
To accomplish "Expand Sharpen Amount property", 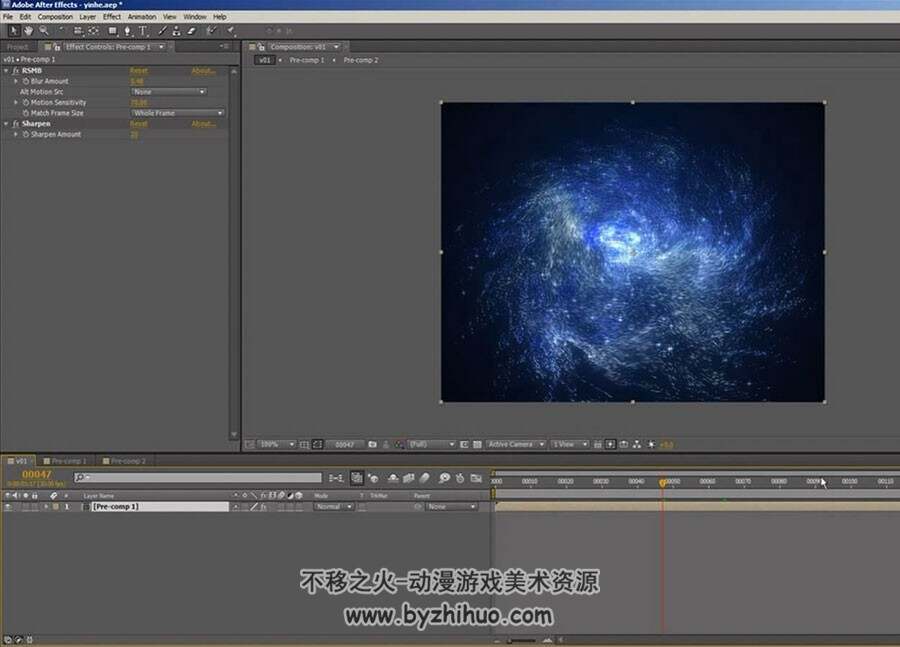I will coord(16,134).
